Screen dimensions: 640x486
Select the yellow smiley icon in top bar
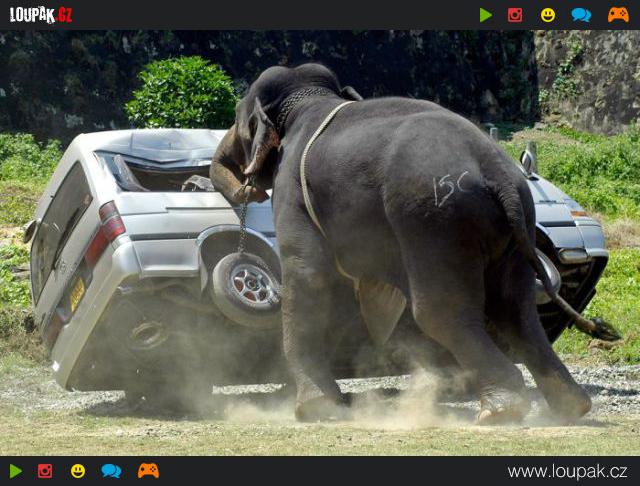pos(547,15)
